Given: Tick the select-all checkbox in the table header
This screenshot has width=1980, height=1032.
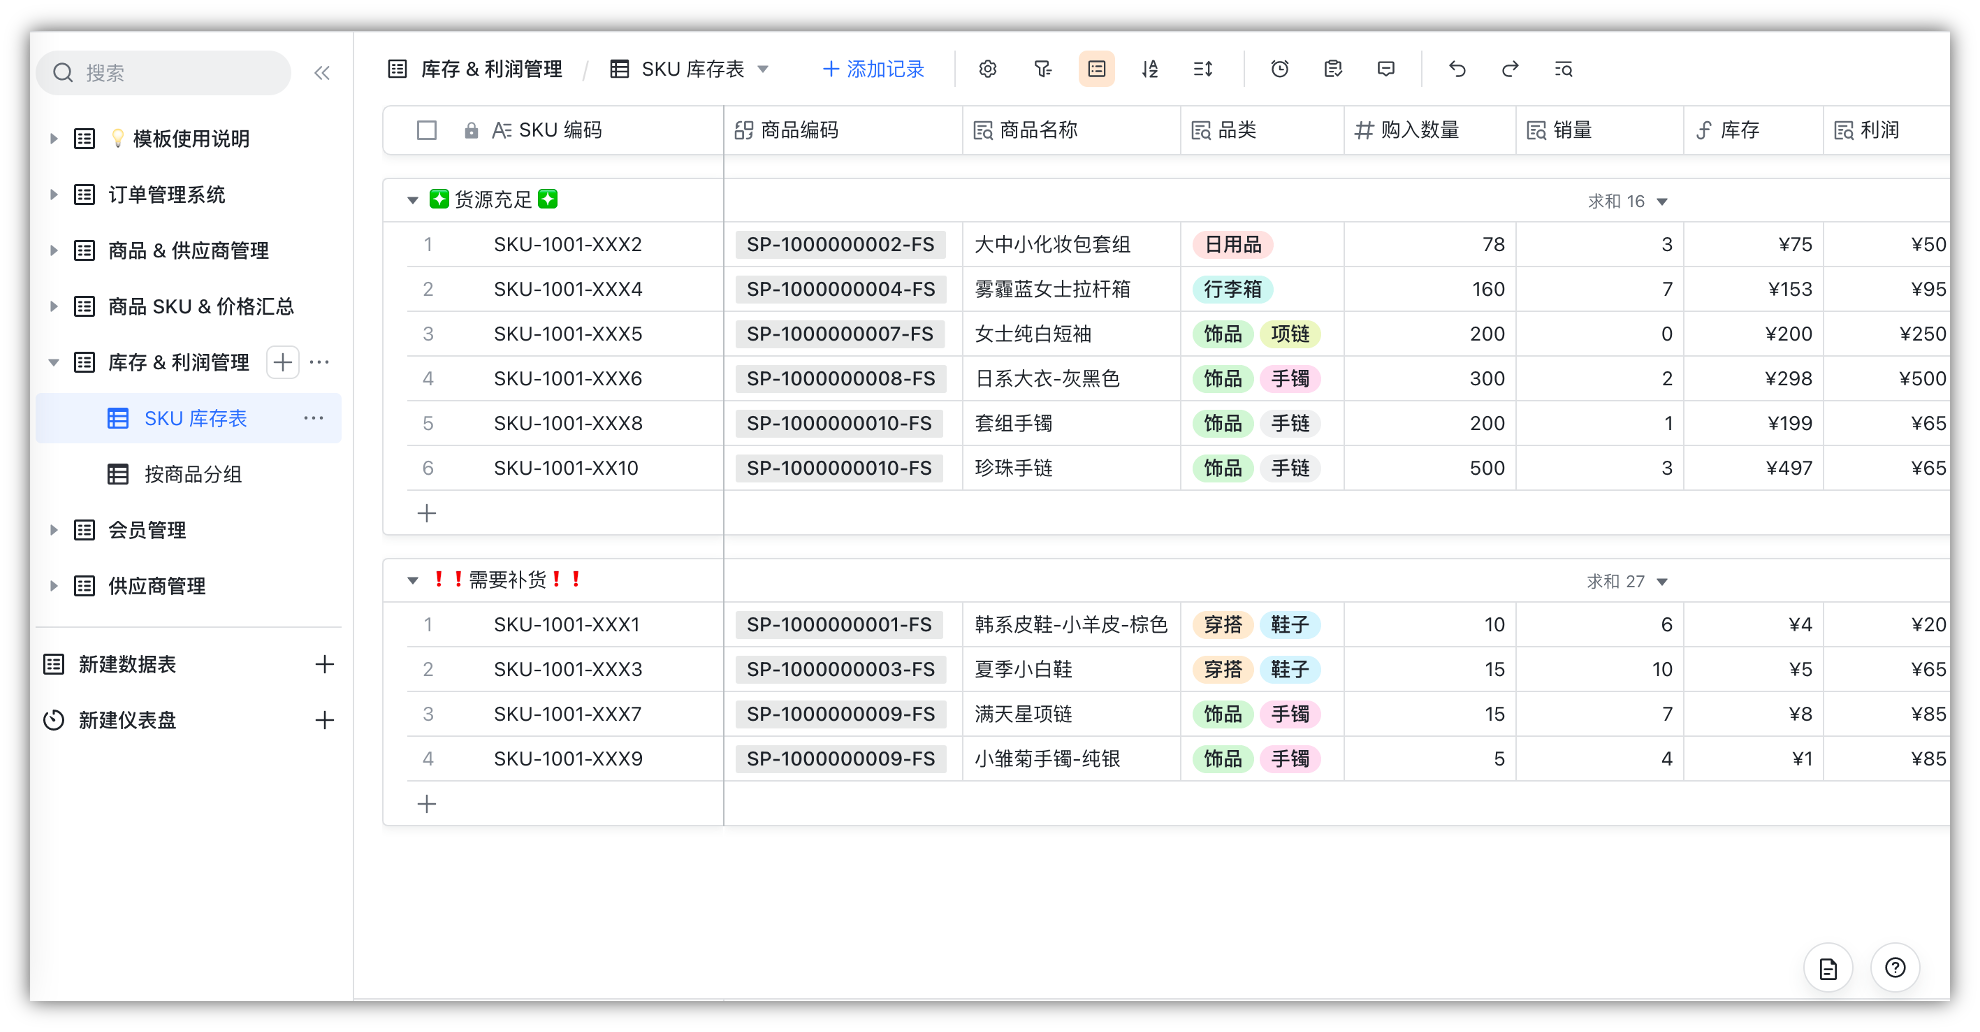Looking at the screenshot, I should (427, 130).
